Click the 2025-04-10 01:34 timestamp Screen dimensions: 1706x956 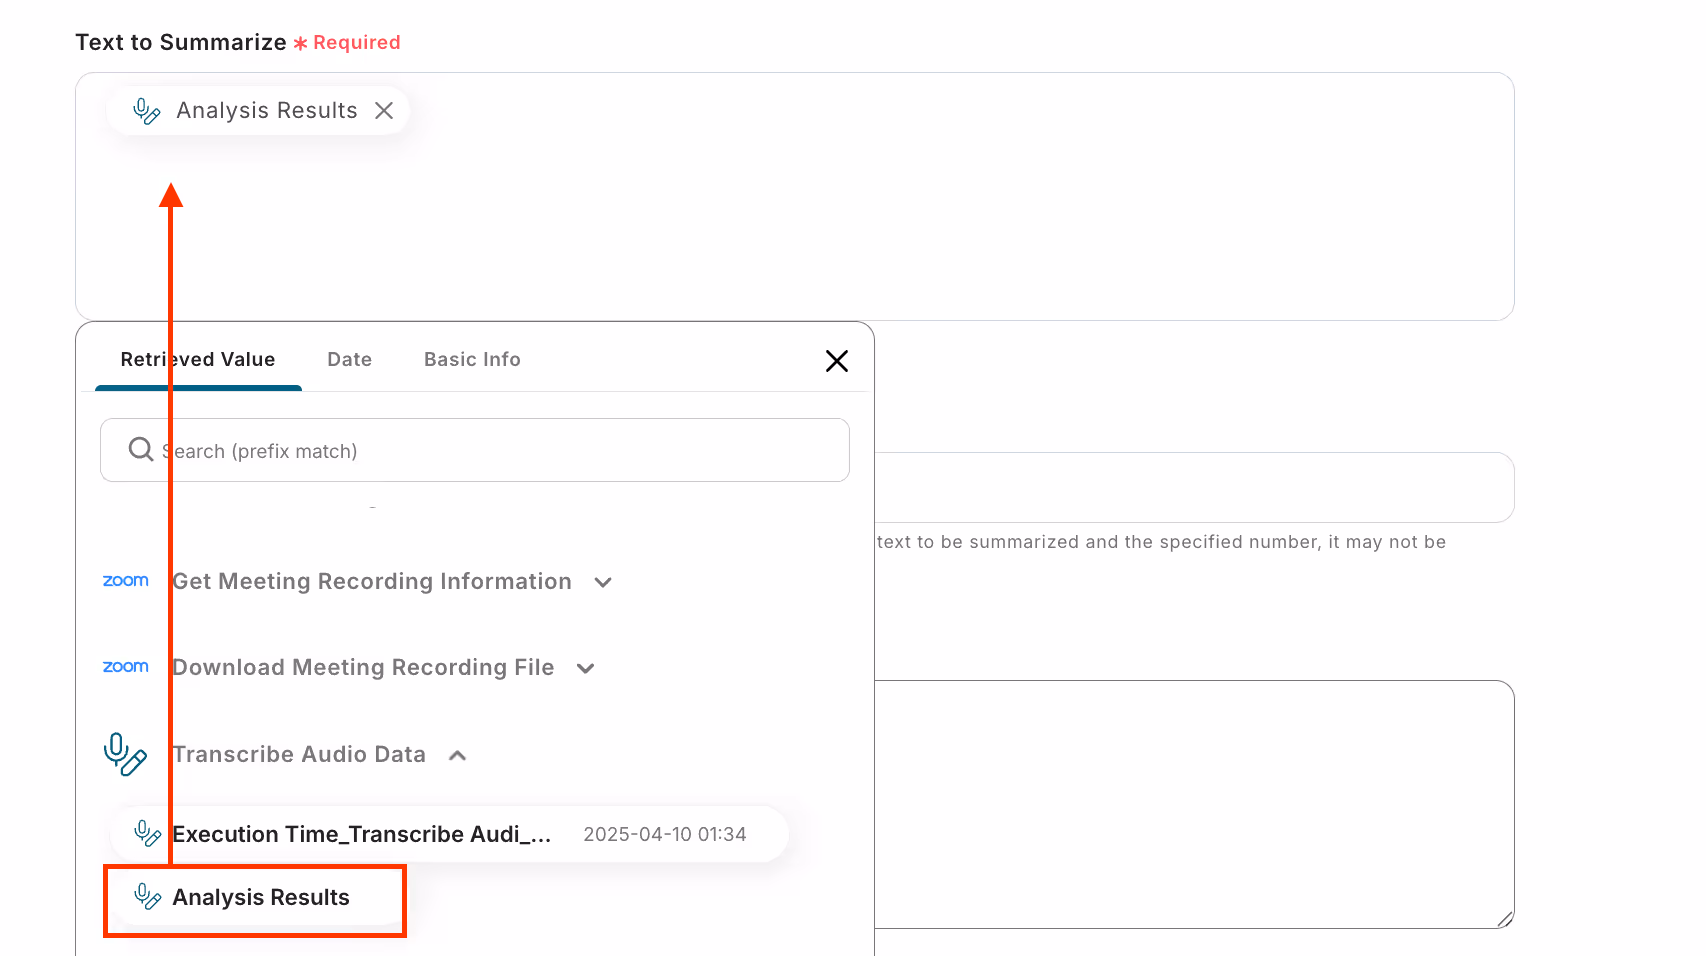pos(665,834)
